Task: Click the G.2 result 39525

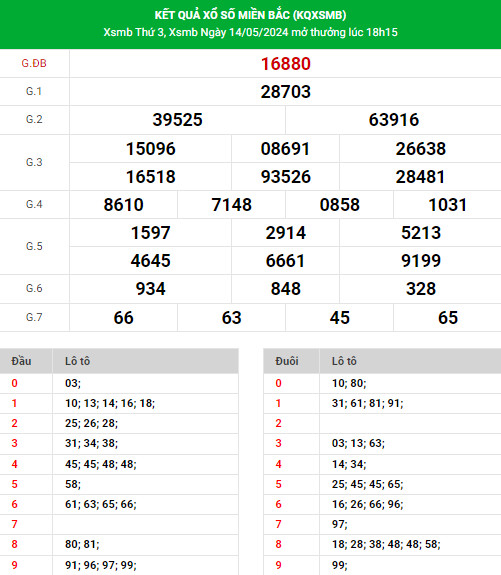Action: coord(178,120)
